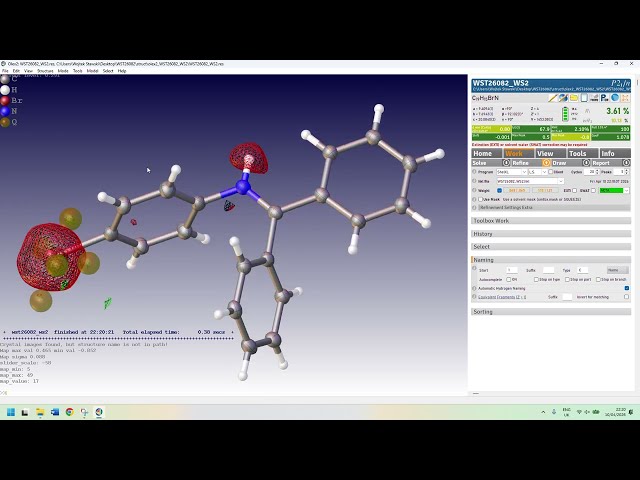The height and width of the screenshot is (480, 640).
Task: Open the hkl file dropdown
Action: (x=531, y=181)
